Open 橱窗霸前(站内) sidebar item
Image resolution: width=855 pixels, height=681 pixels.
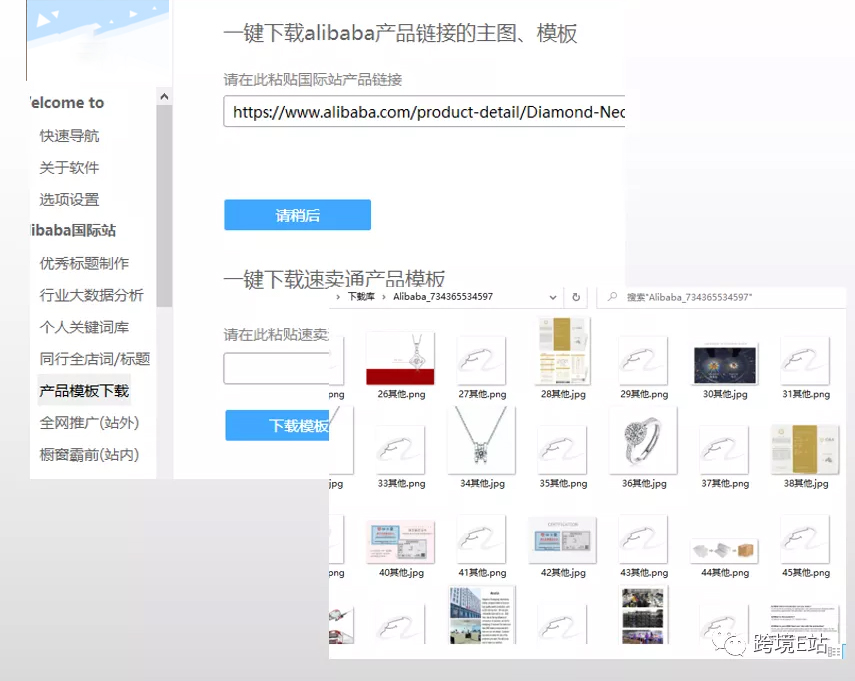(89, 454)
